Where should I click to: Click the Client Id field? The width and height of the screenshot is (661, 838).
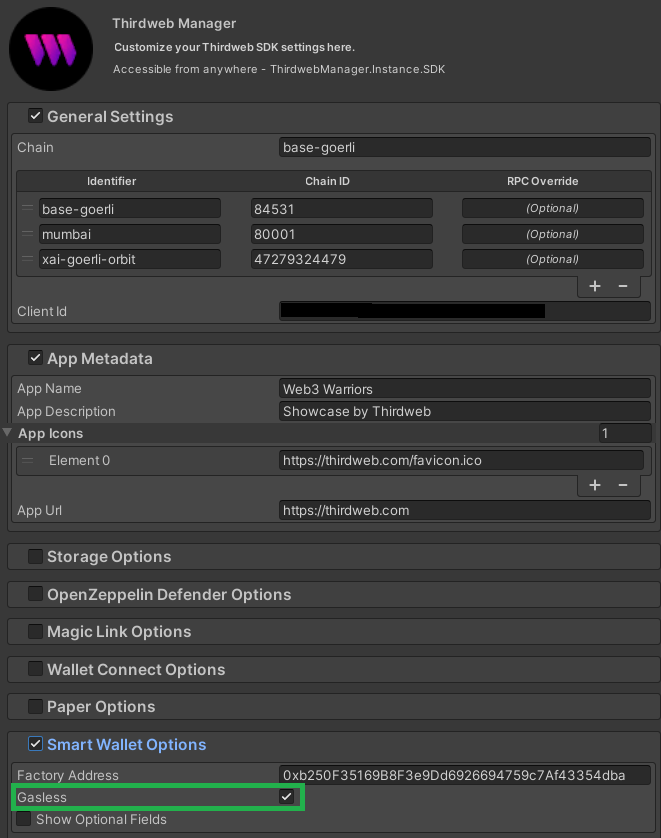(464, 311)
